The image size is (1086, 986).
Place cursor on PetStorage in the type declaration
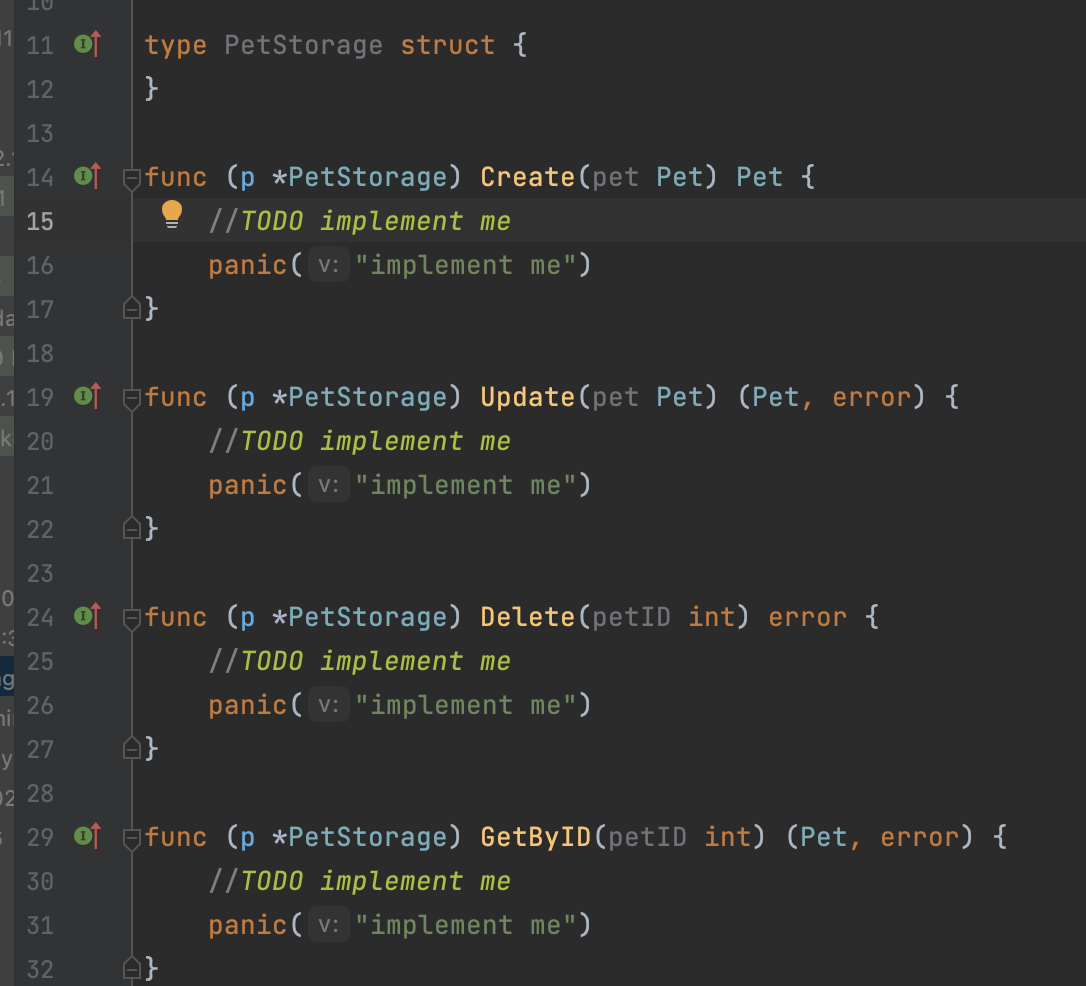[x=303, y=45]
